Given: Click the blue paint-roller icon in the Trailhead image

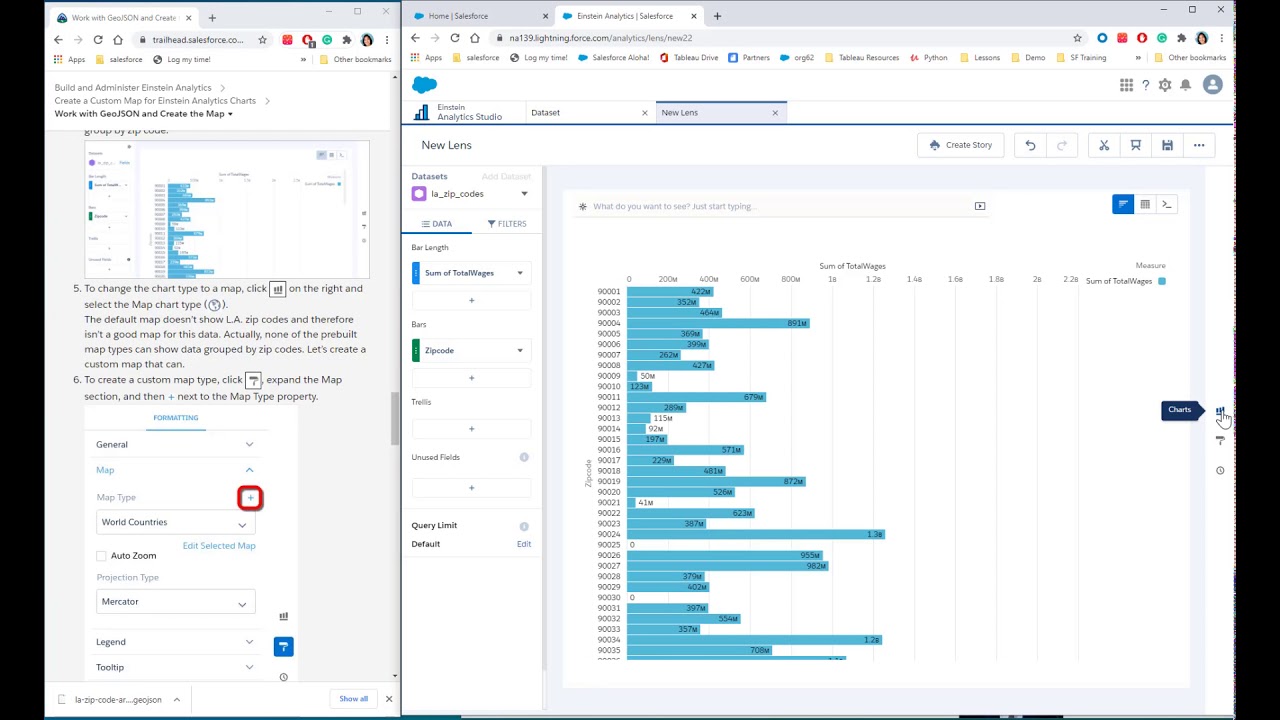Looking at the screenshot, I should [283, 647].
